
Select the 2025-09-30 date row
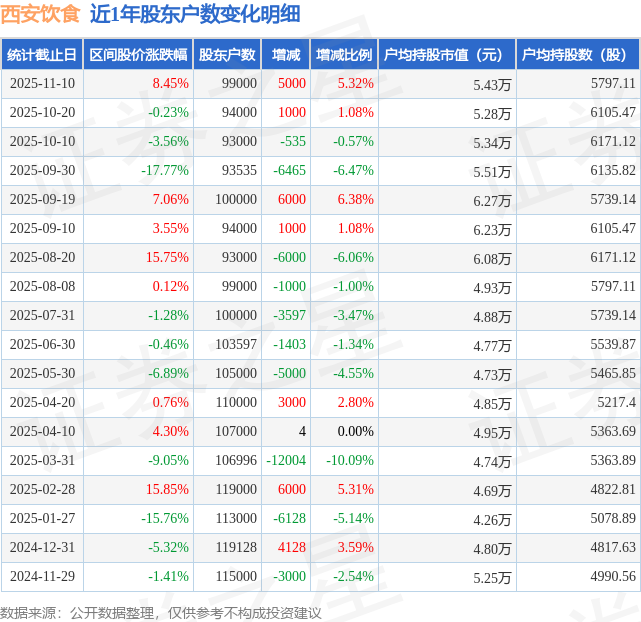[320, 170]
